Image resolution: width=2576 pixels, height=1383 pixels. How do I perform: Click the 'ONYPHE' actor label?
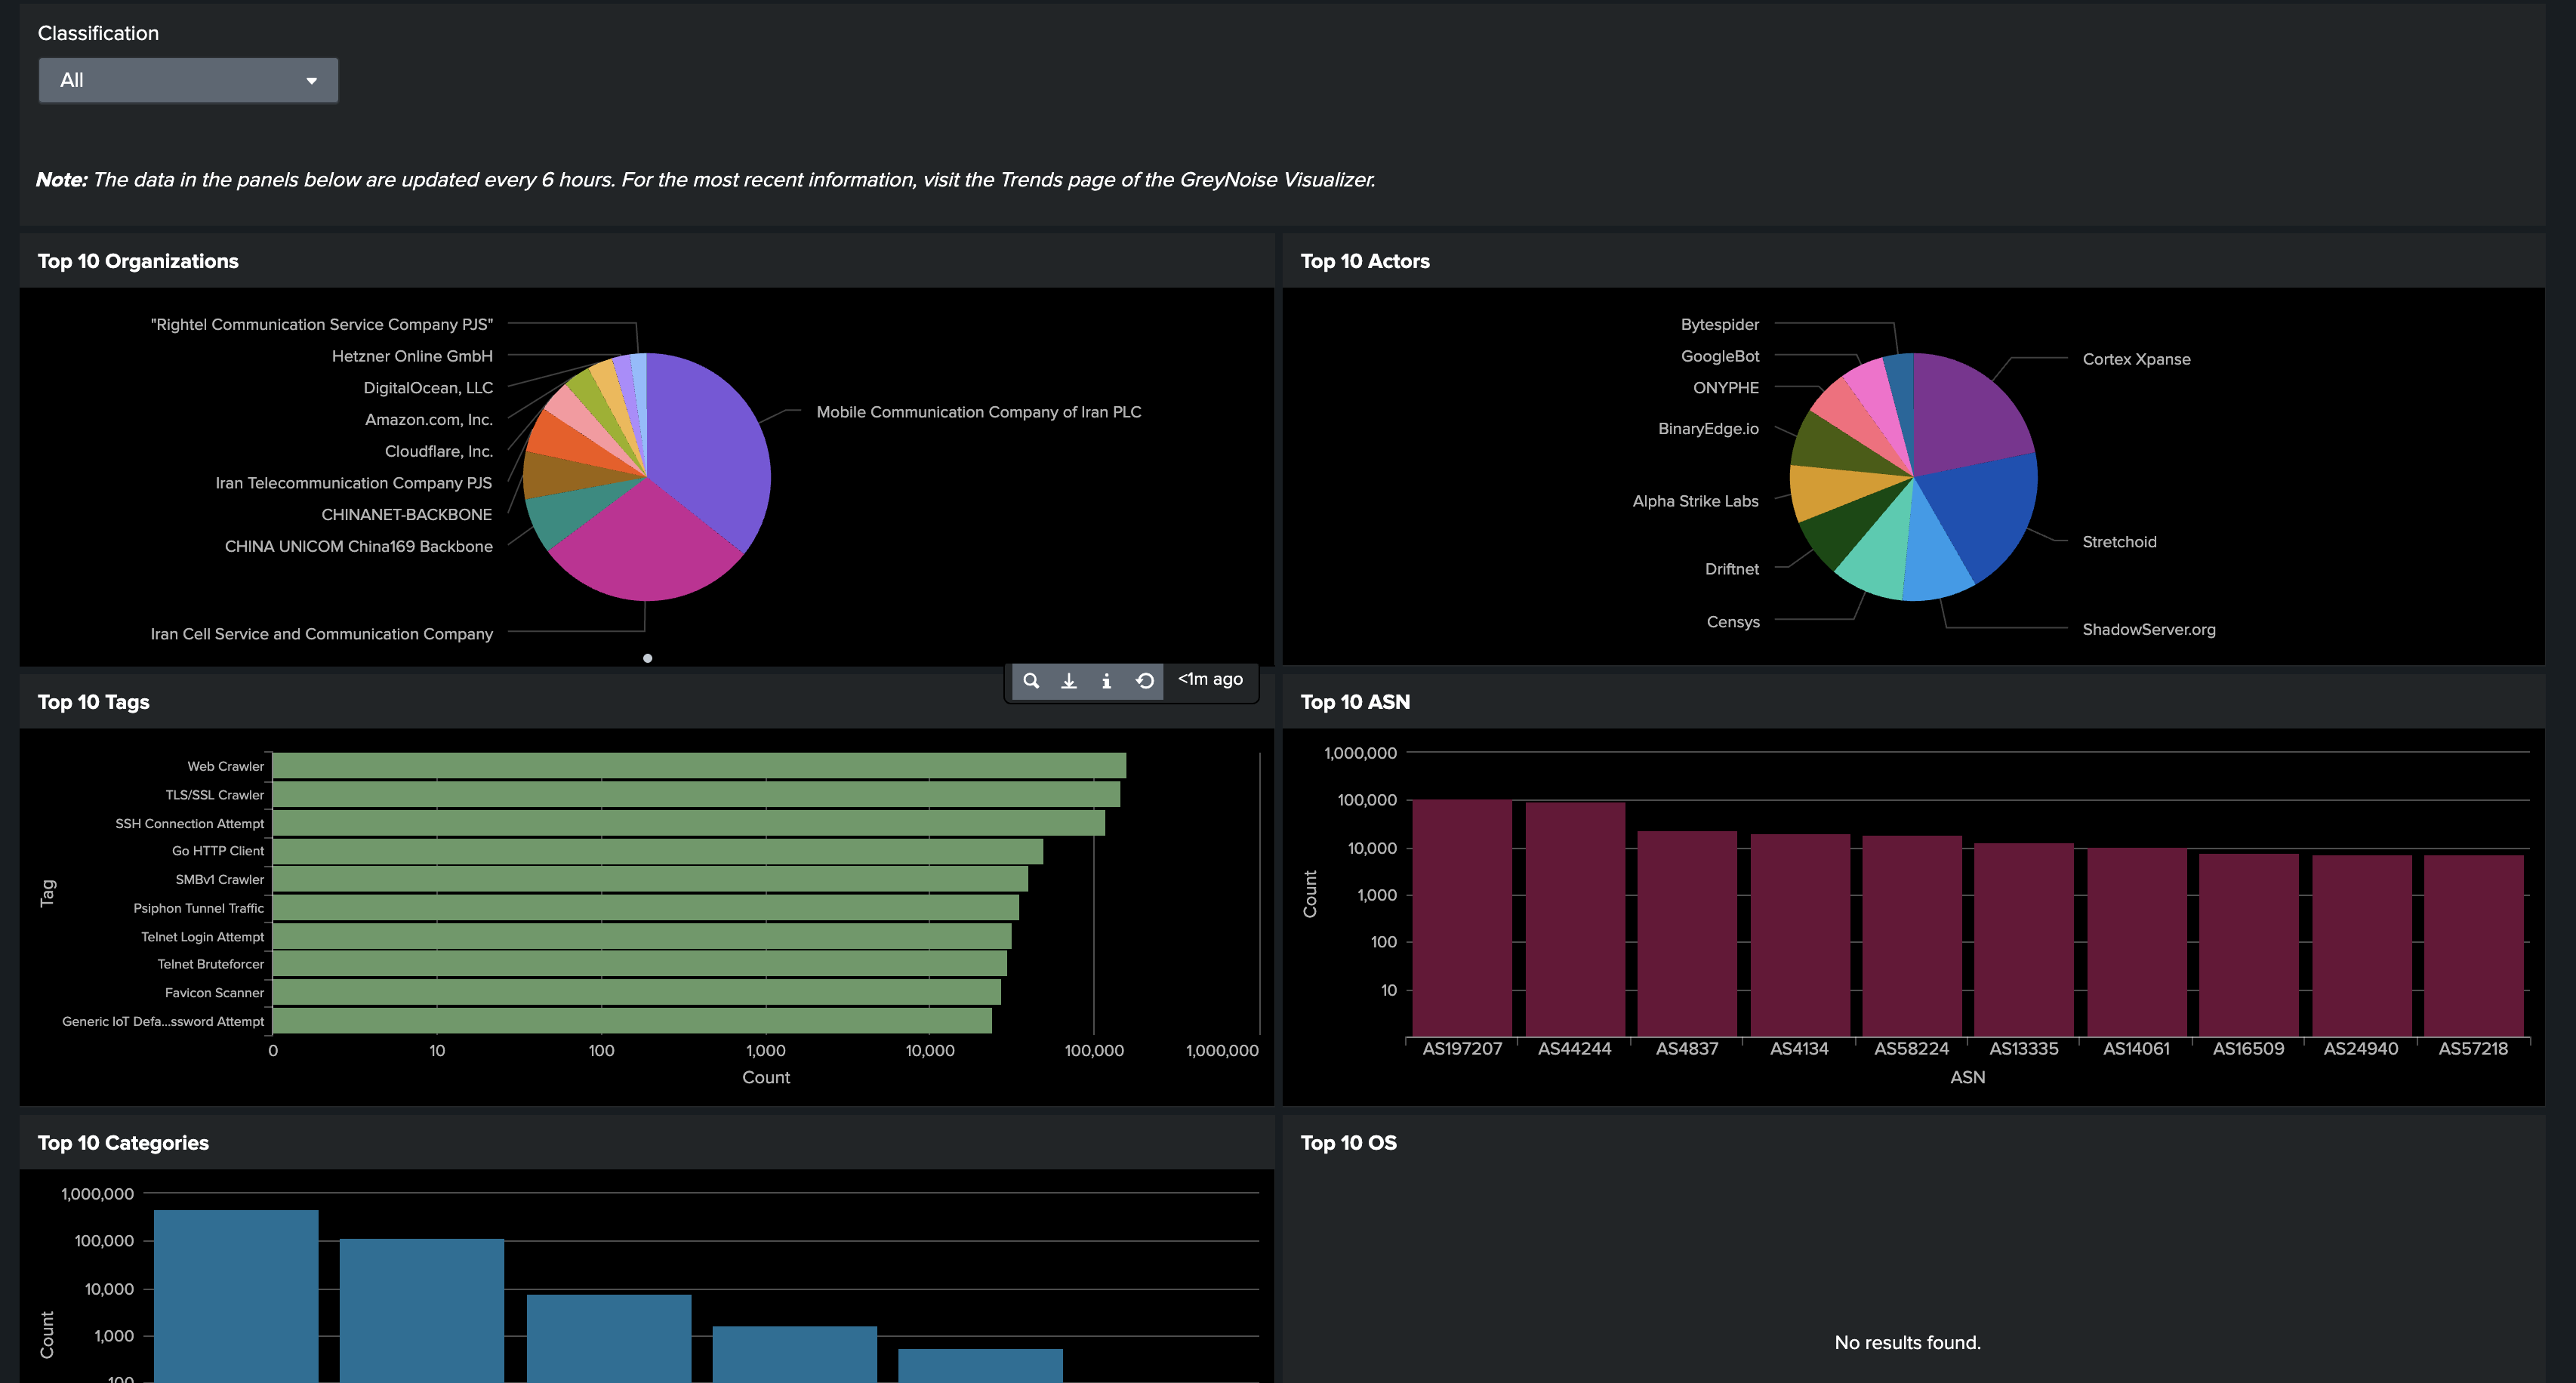(1725, 388)
